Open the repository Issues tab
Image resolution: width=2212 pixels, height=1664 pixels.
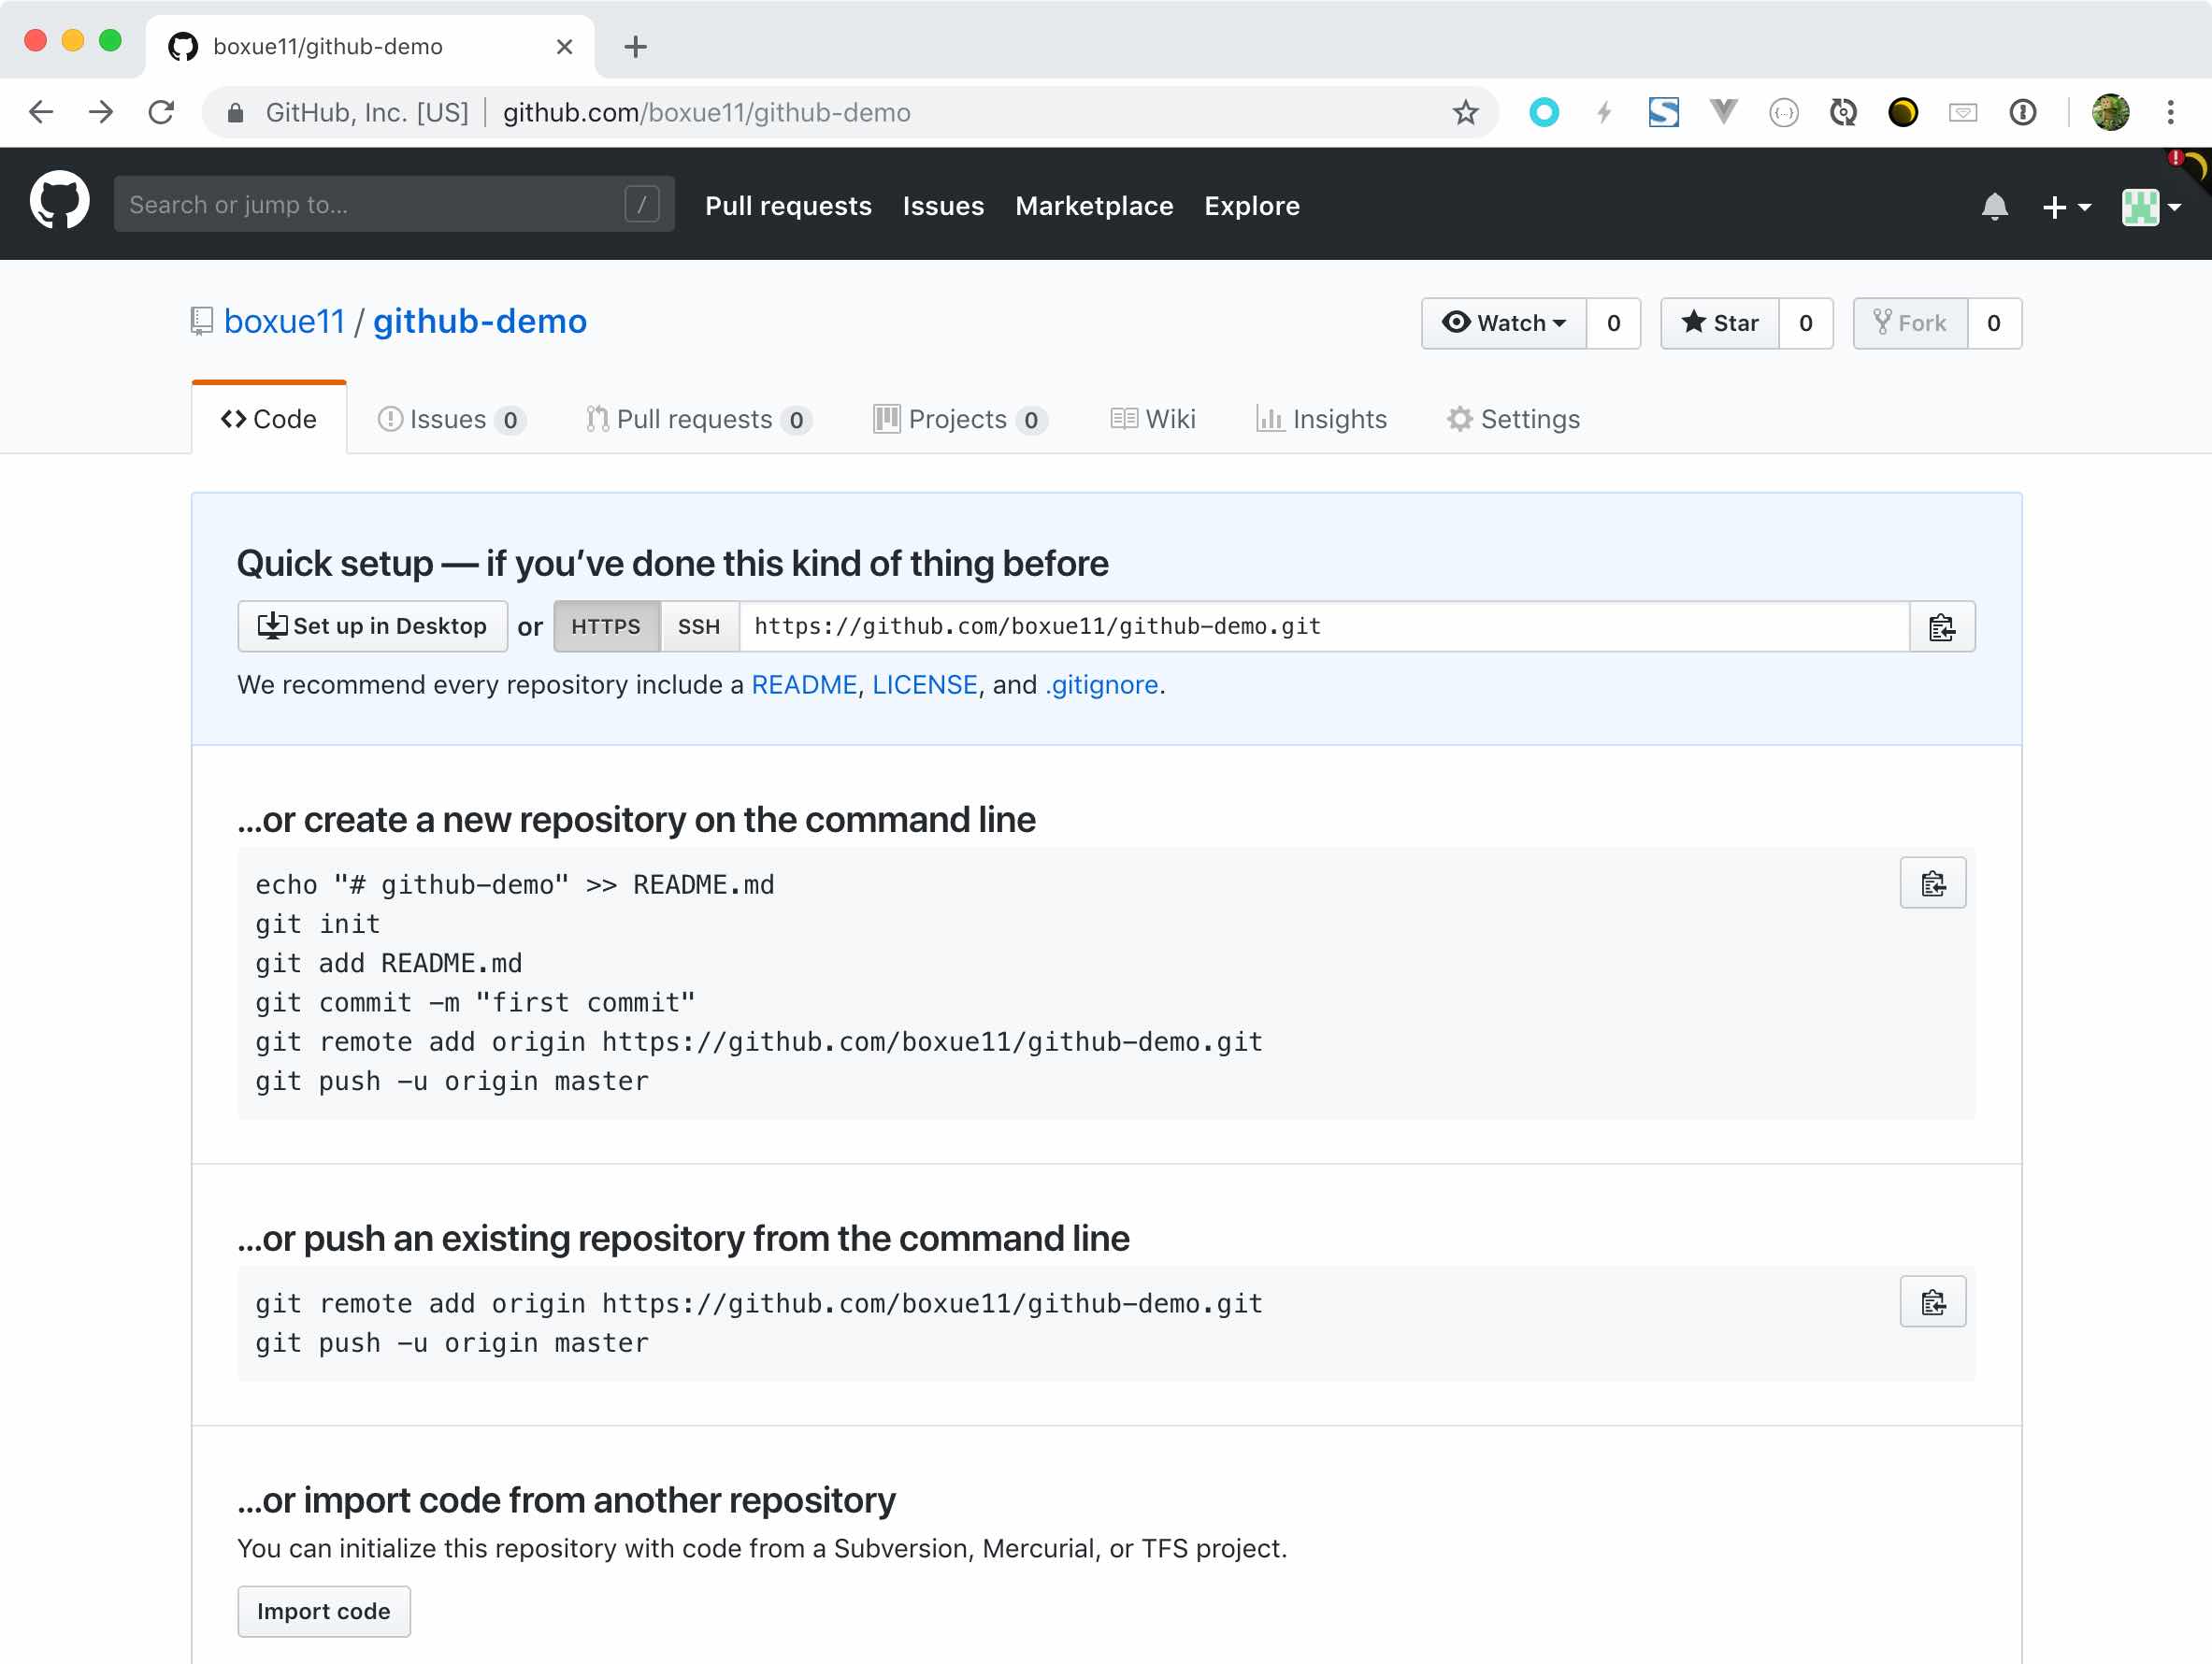point(451,419)
